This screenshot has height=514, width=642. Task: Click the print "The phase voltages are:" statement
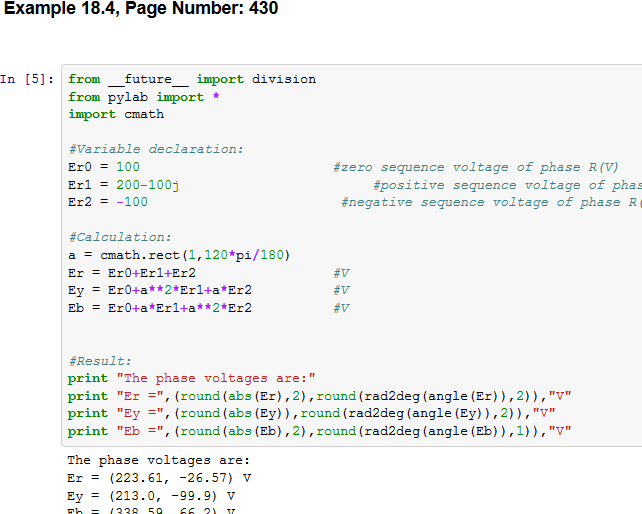pyautogui.click(x=191, y=378)
